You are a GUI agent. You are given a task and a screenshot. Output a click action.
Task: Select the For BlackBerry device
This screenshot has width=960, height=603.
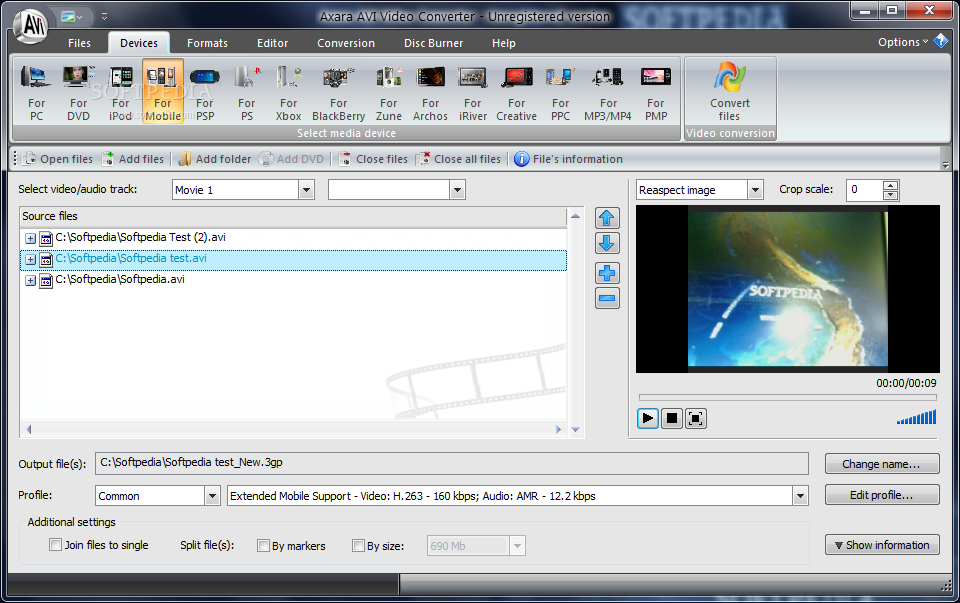click(x=339, y=92)
